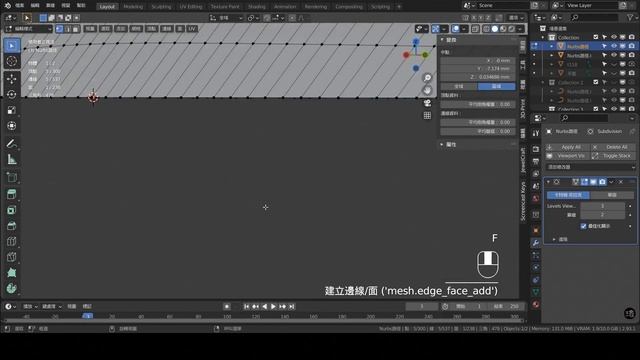Switch to the Shading workspace tab

click(257, 7)
